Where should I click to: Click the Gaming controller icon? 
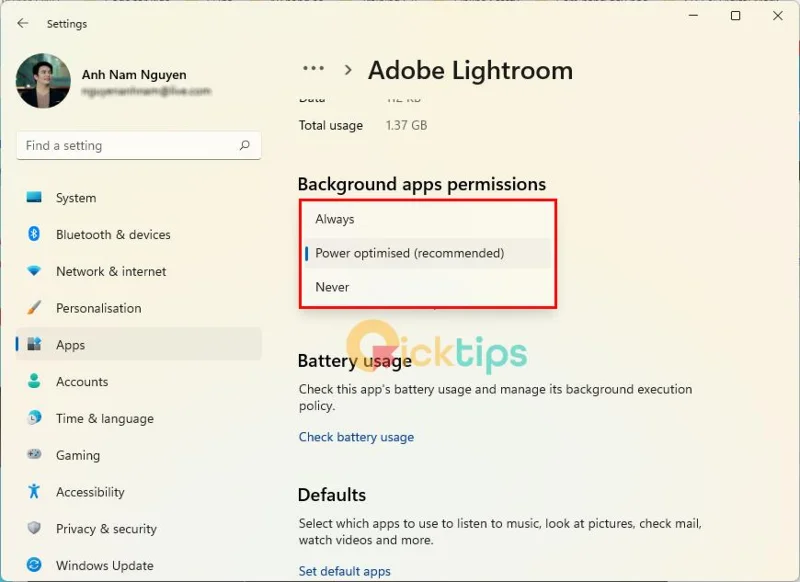click(x=34, y=454)
